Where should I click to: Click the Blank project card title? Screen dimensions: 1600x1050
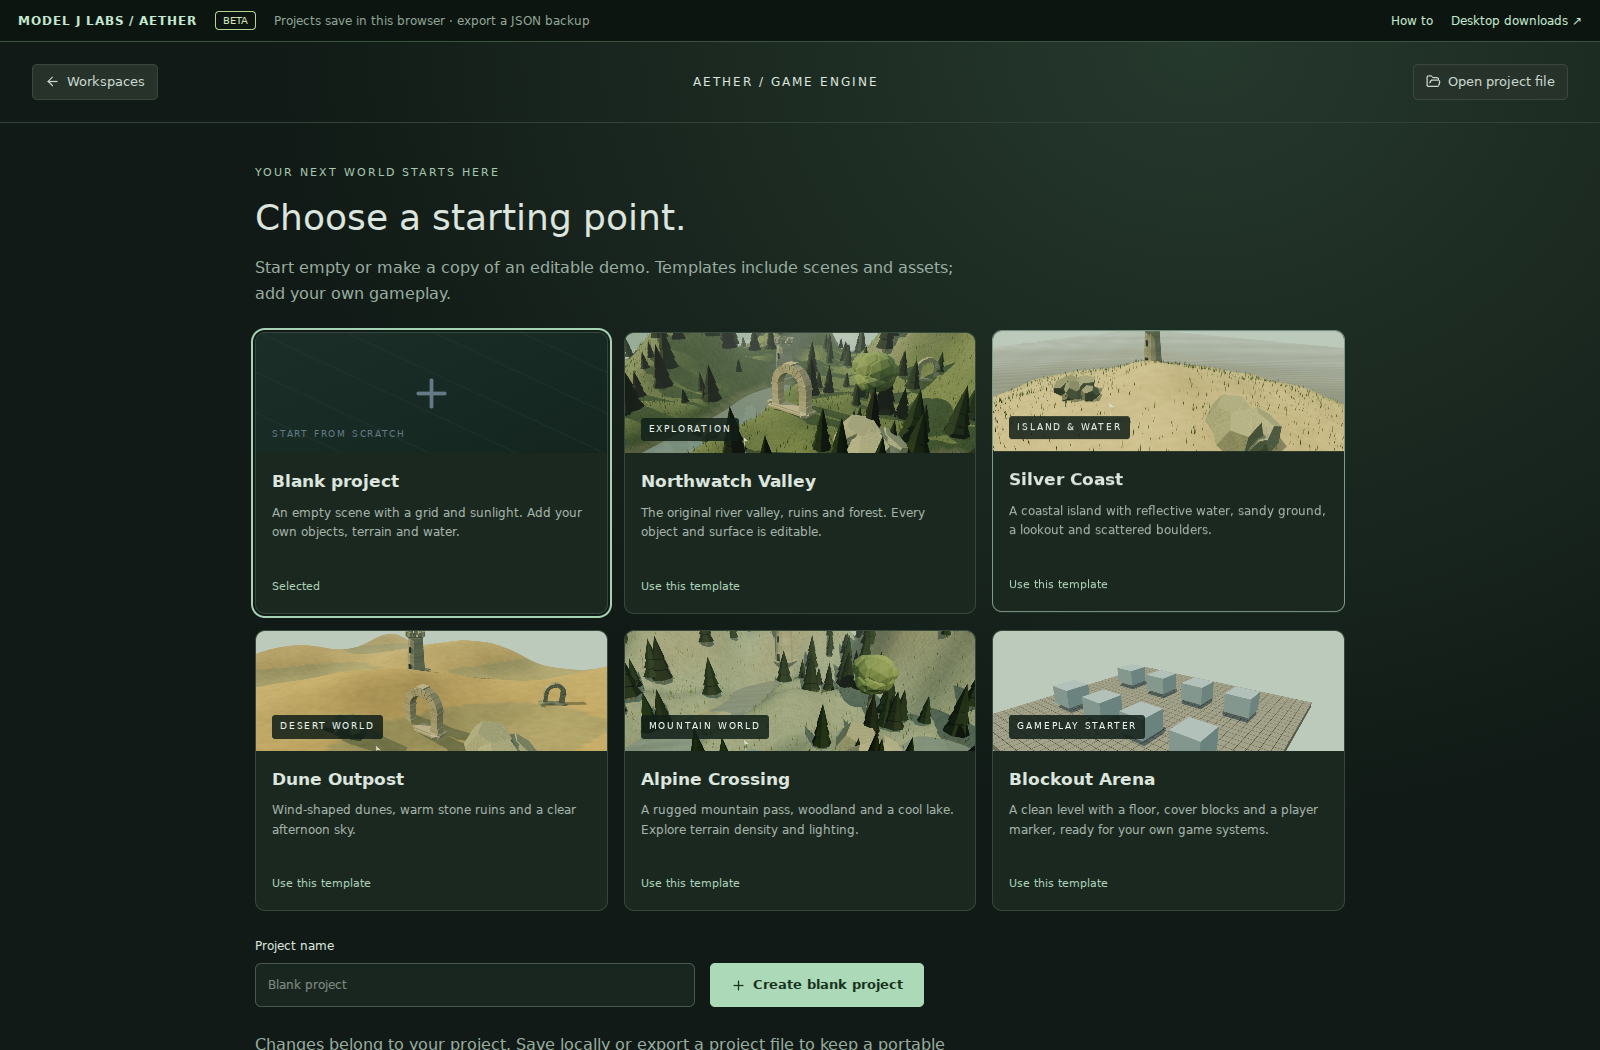pos(335,481)
